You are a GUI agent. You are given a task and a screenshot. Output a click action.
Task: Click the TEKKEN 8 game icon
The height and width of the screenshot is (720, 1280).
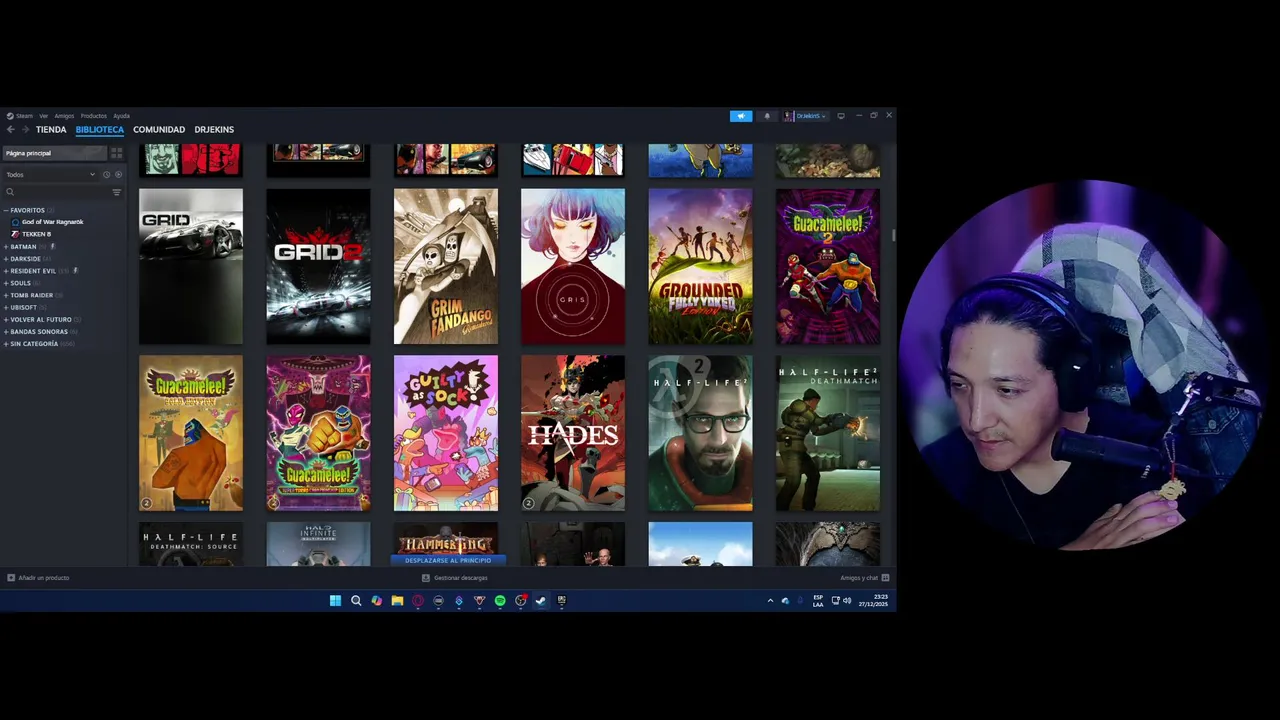click(x=15, y=234)
